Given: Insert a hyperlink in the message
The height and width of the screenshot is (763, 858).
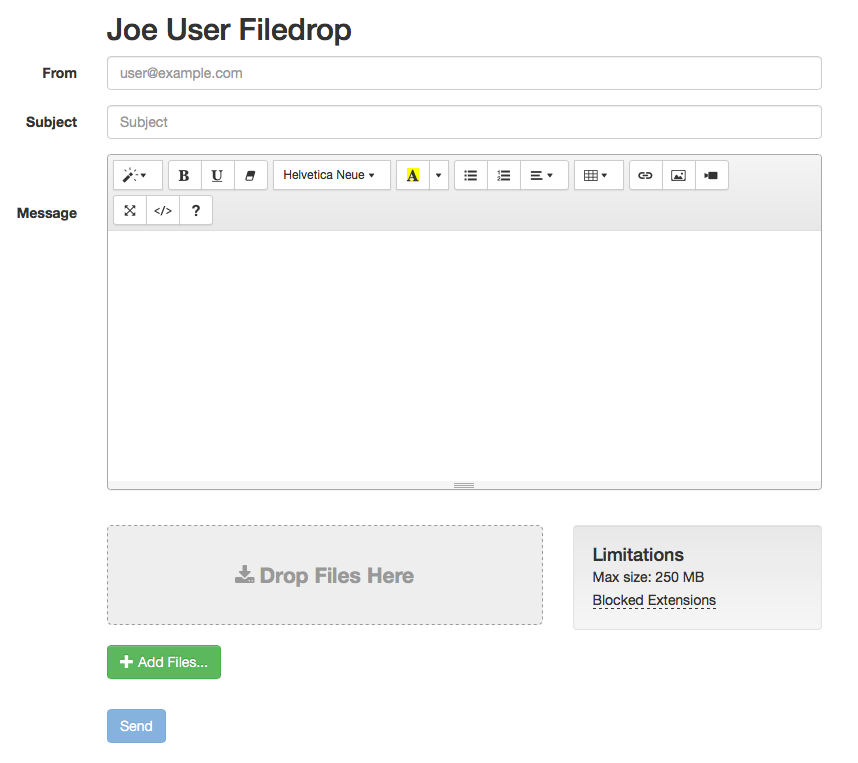Looking at the screenshot, I should coord(645,175).
